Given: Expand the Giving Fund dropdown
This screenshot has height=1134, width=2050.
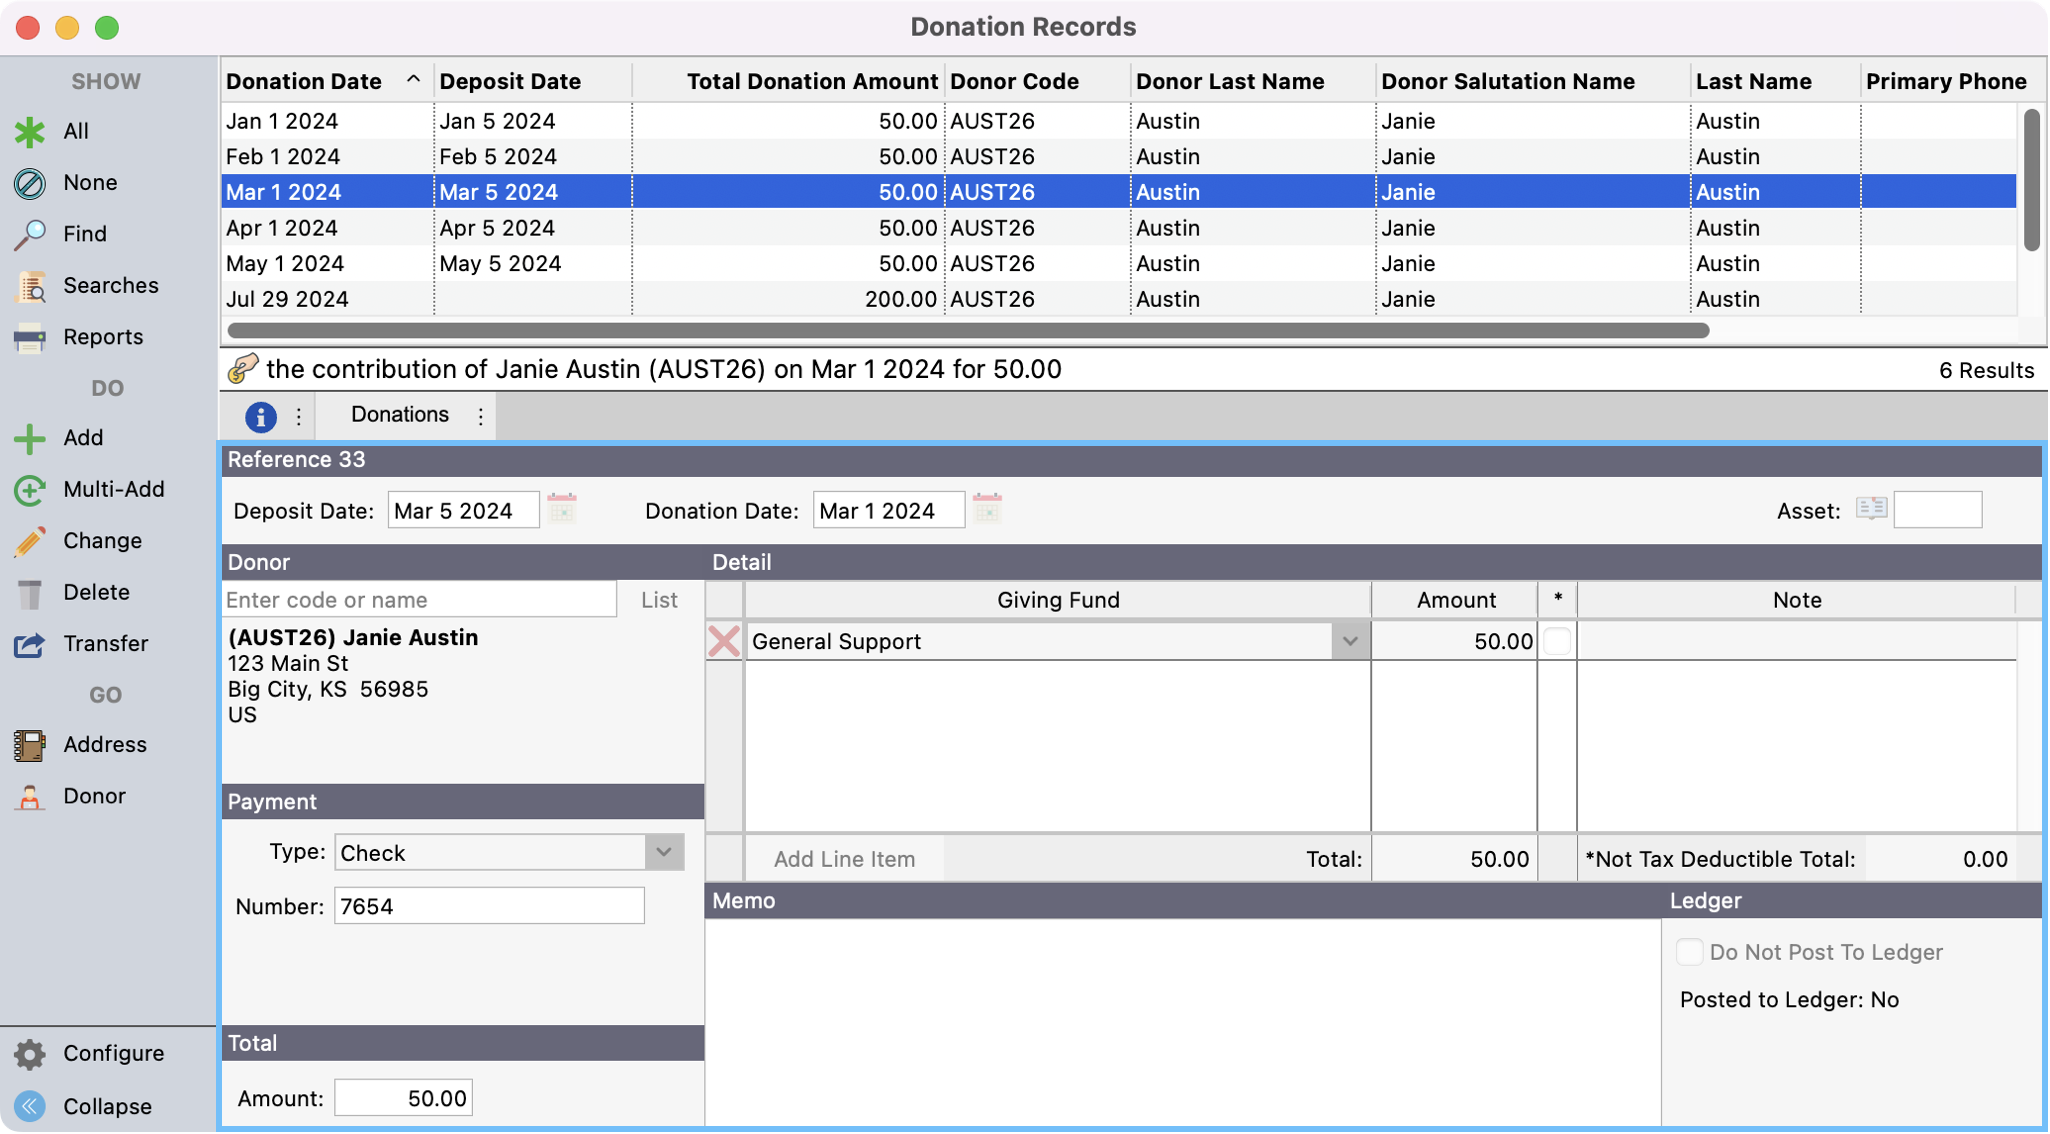Looking at the screenshot, I should (x=1350, y=641).
